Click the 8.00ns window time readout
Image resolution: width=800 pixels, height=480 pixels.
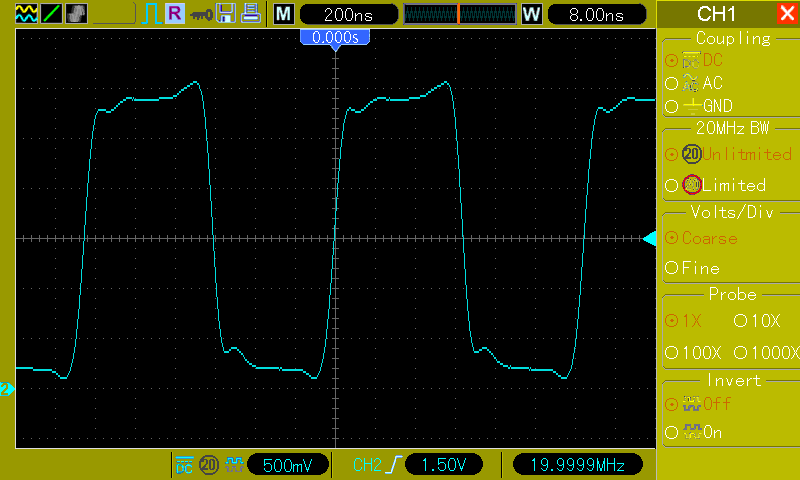pos(596,14)
